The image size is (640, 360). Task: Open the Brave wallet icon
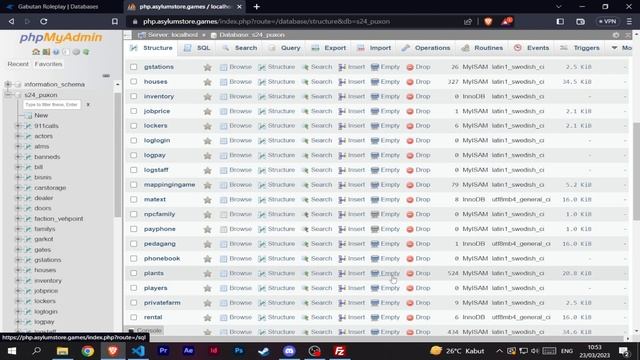(580, 21)
